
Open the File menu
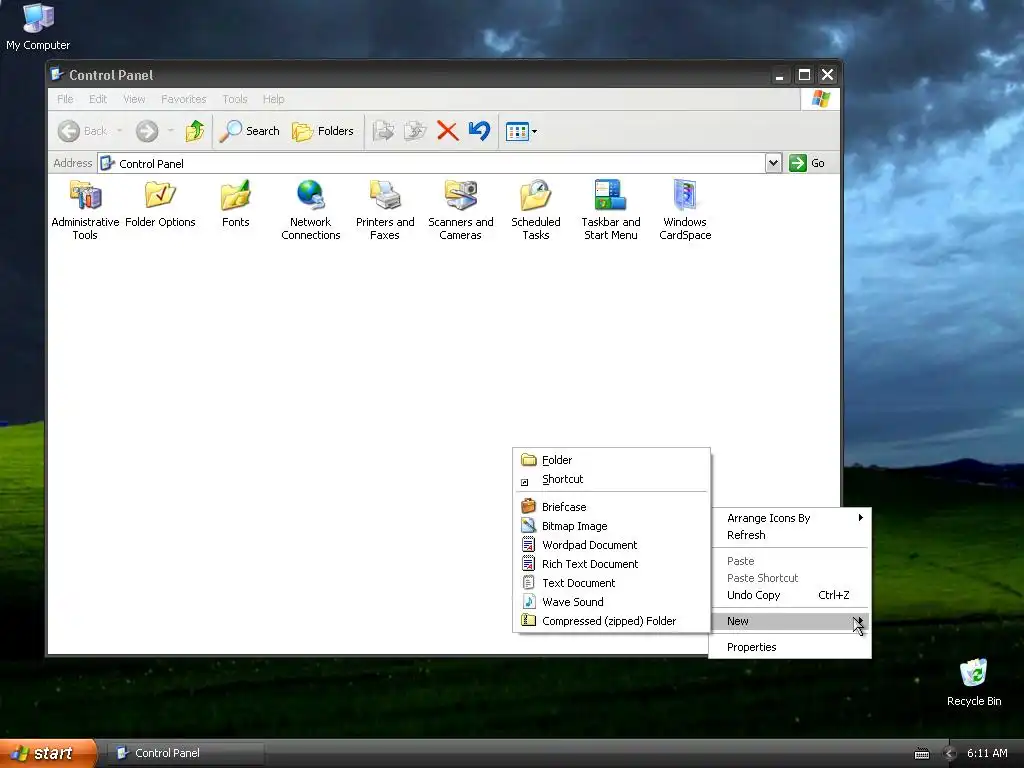point(65,99)
